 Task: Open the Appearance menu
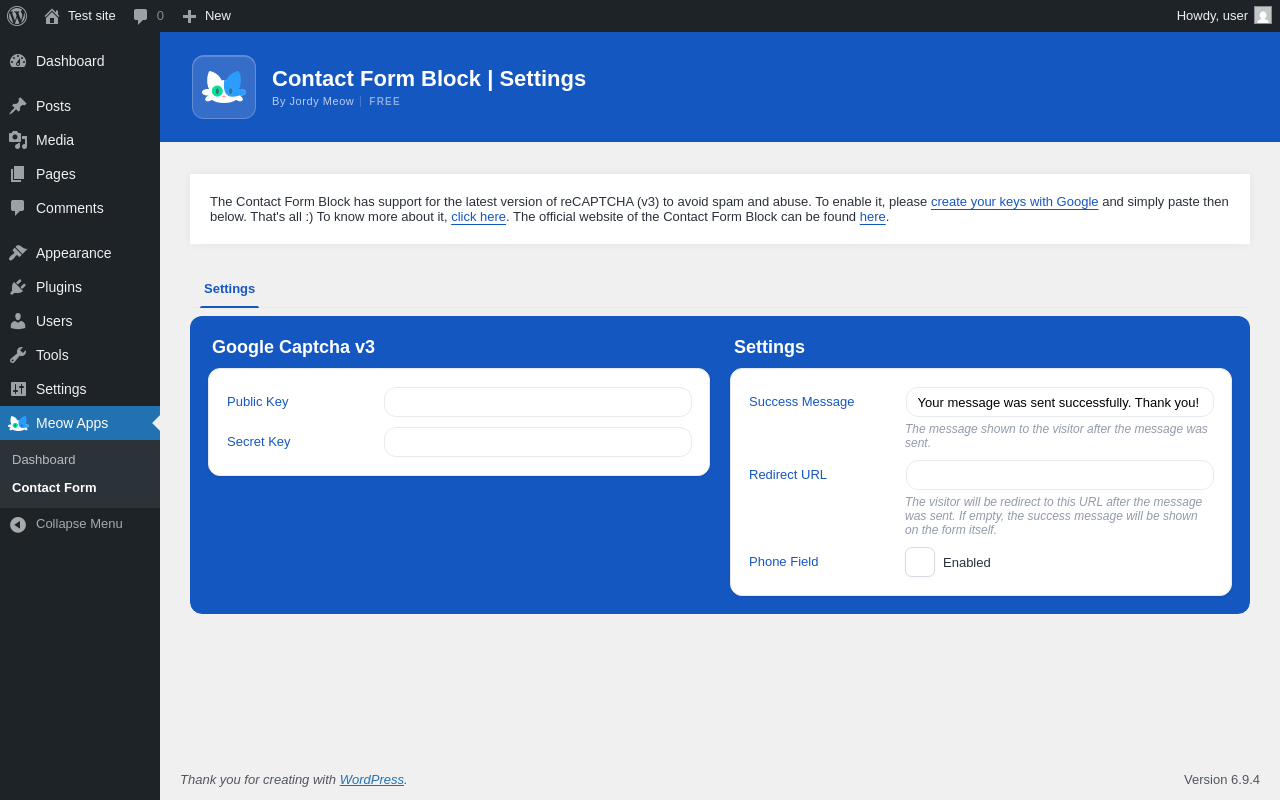(73, 253)
